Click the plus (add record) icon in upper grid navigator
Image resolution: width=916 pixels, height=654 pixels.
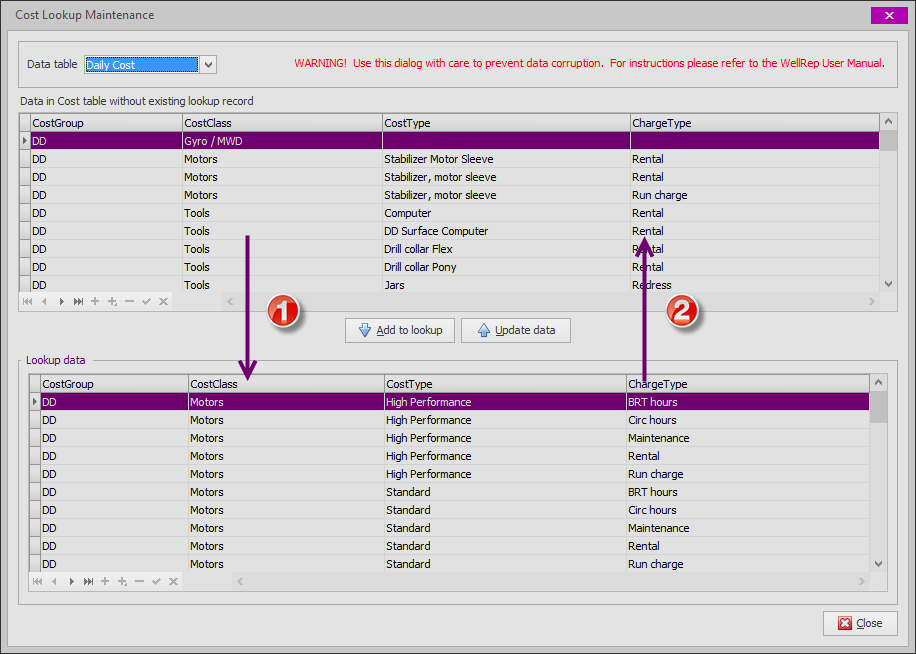pyautogui.click(x=95, y=301)
